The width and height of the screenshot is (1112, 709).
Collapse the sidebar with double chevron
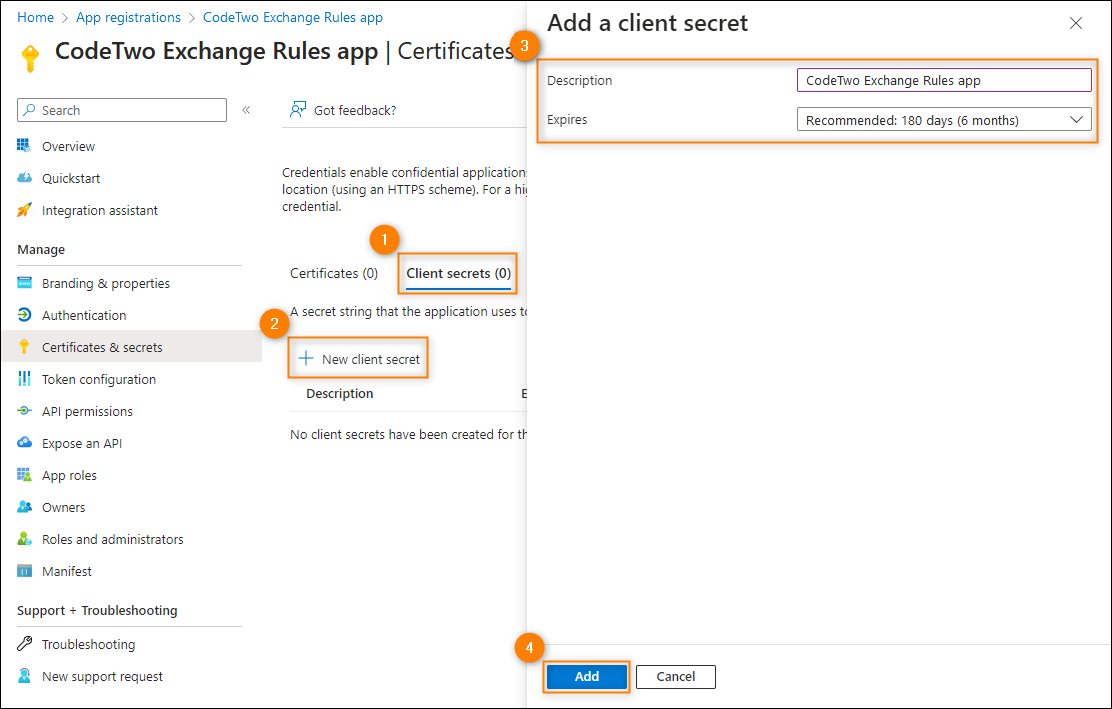(246, 110)
